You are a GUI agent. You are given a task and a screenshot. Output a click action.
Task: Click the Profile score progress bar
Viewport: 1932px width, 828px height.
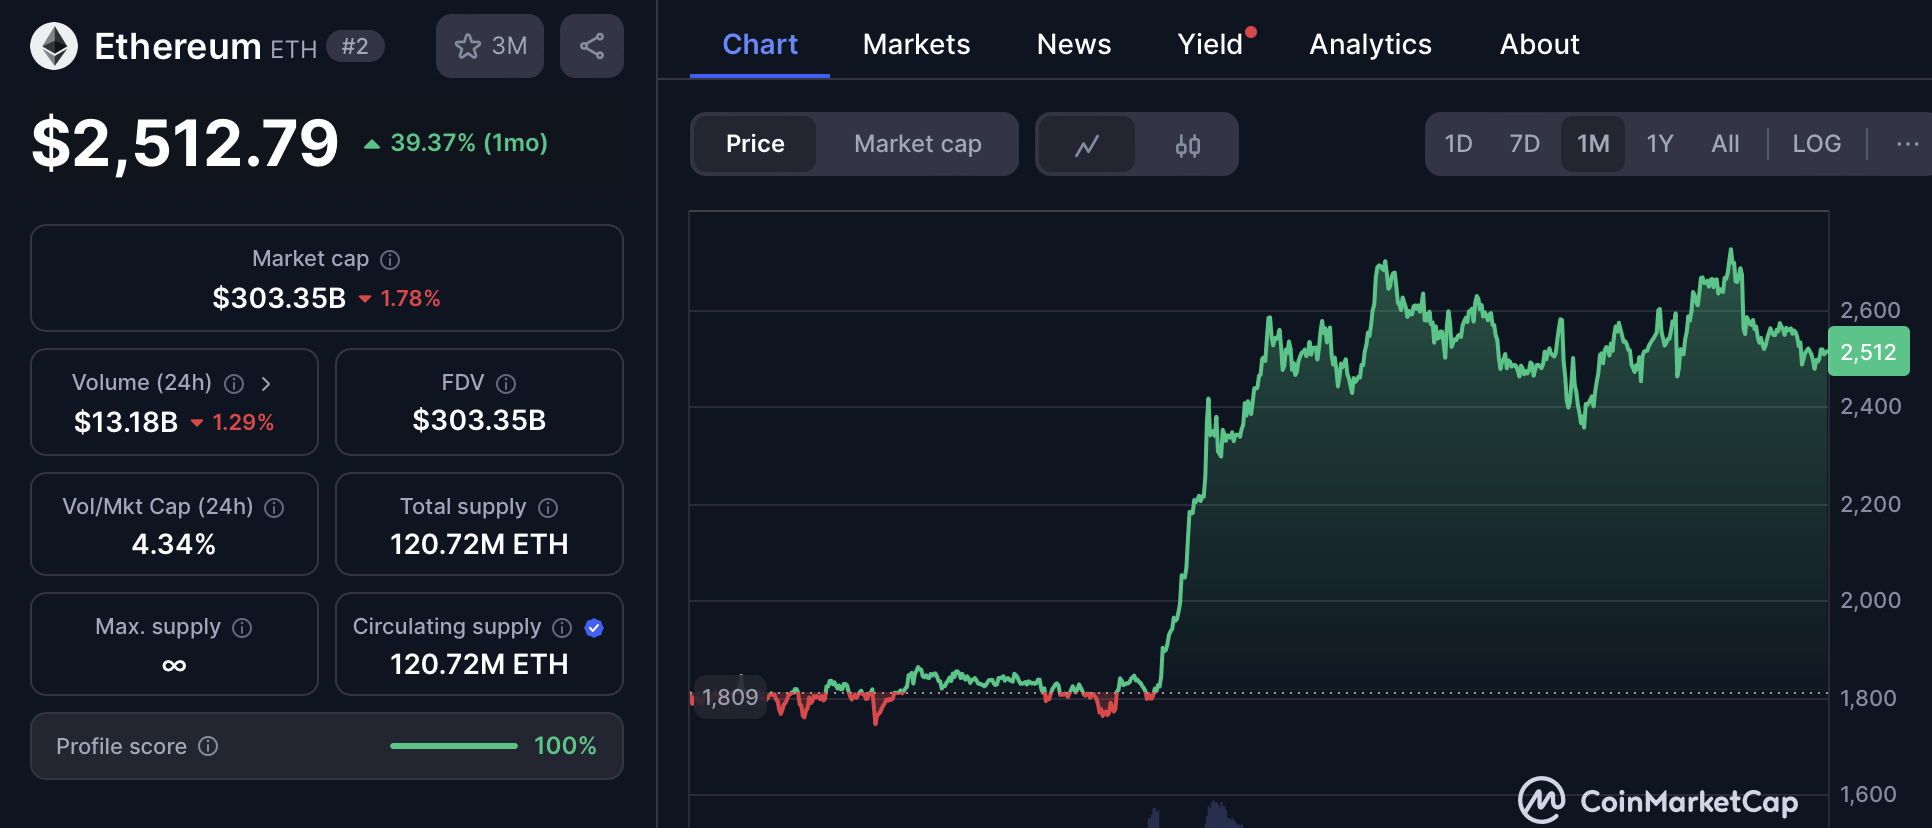454,746
